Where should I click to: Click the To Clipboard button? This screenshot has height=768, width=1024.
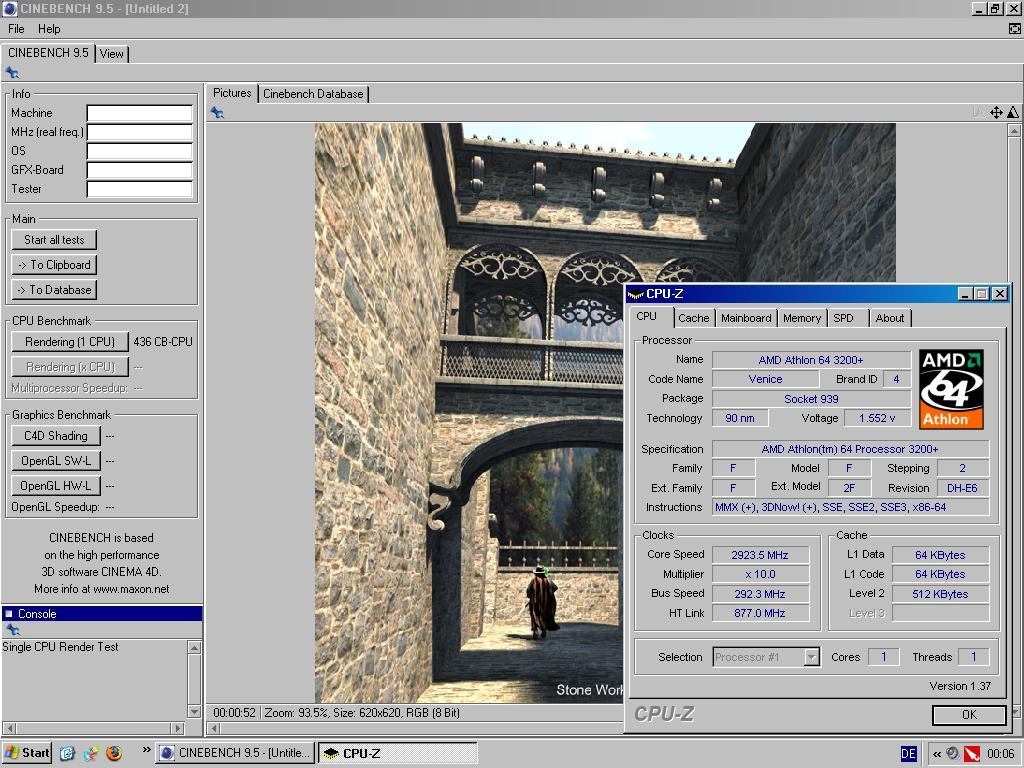pyautogui.click(x=54, y=264)
